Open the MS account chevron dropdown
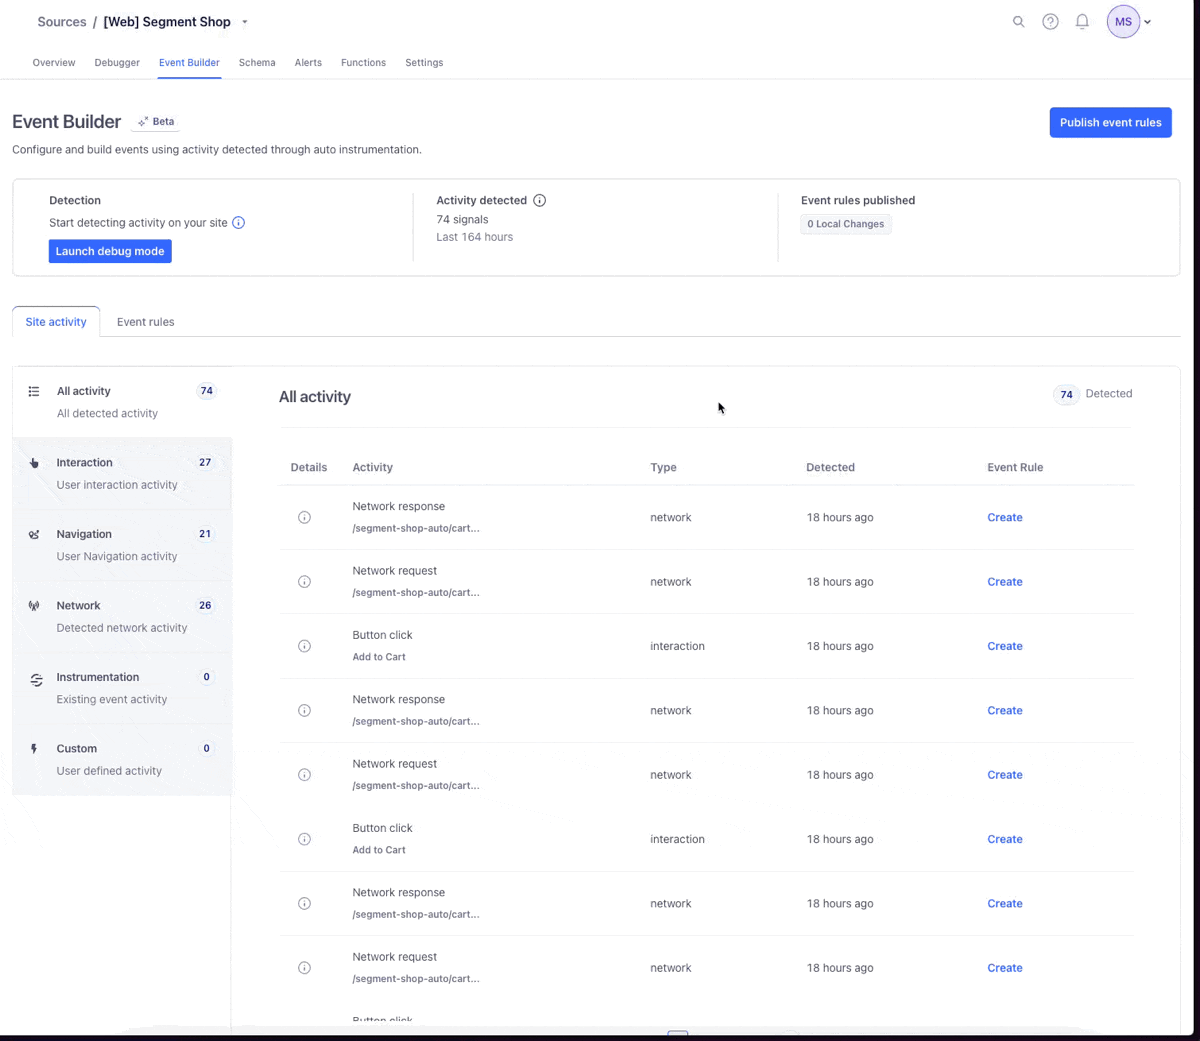Viewport: 1200px width, 1041px height. tap(1146, 21)
